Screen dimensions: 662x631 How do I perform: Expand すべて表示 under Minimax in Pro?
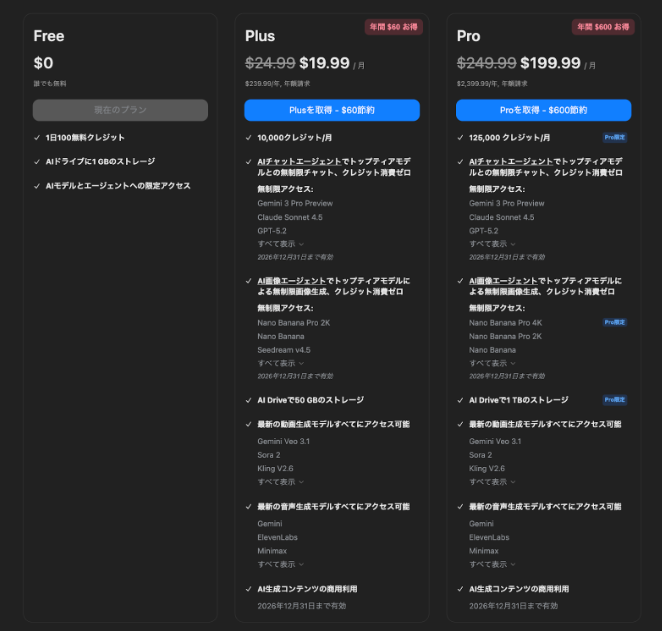[492, 564]
